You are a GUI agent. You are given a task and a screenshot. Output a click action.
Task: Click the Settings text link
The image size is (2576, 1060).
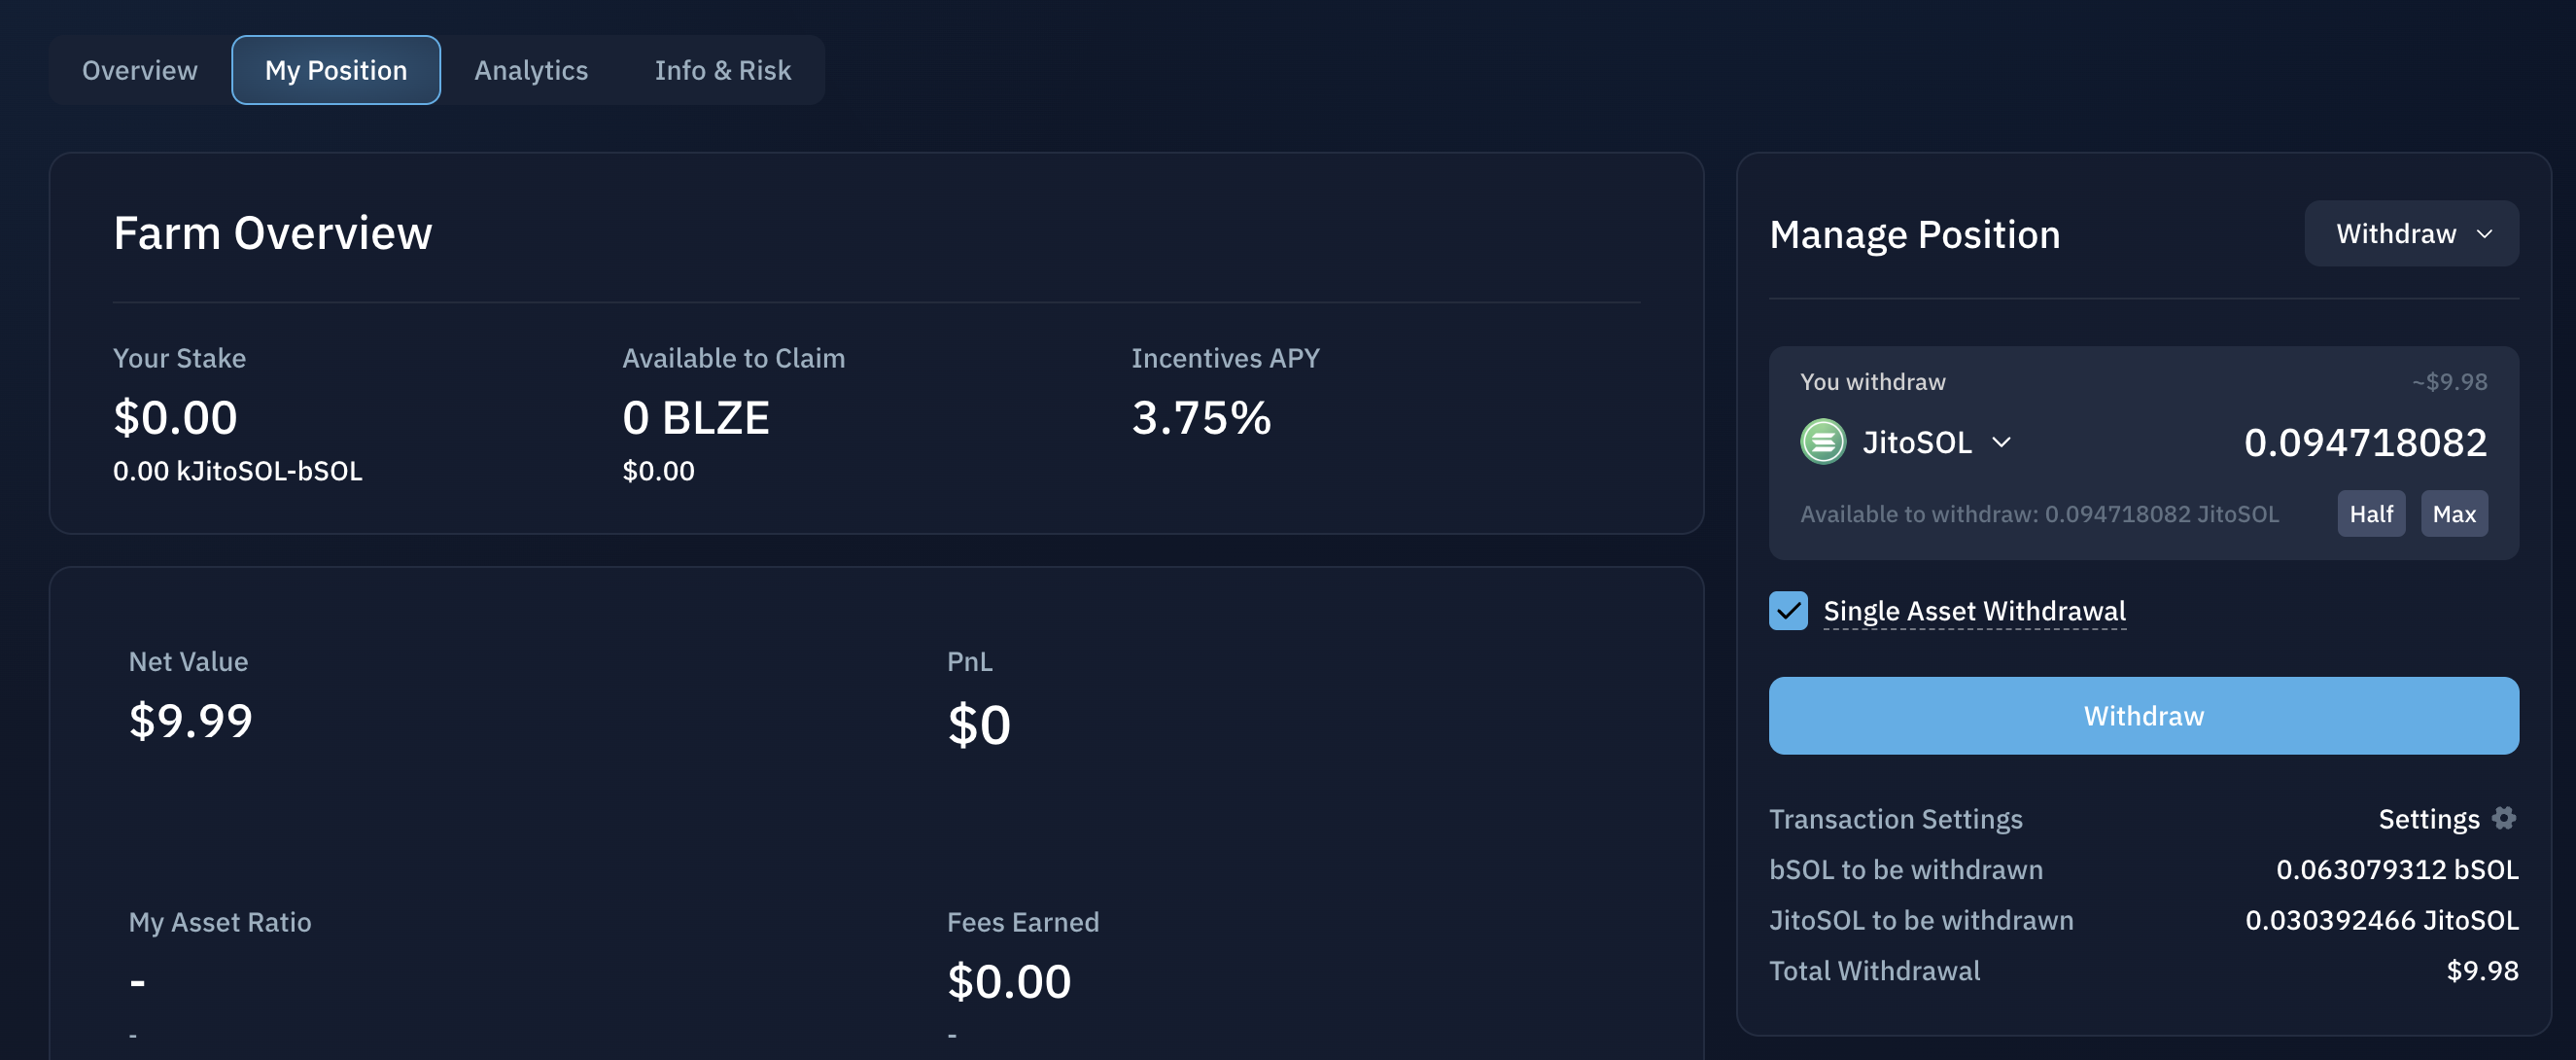[2428, 819]
